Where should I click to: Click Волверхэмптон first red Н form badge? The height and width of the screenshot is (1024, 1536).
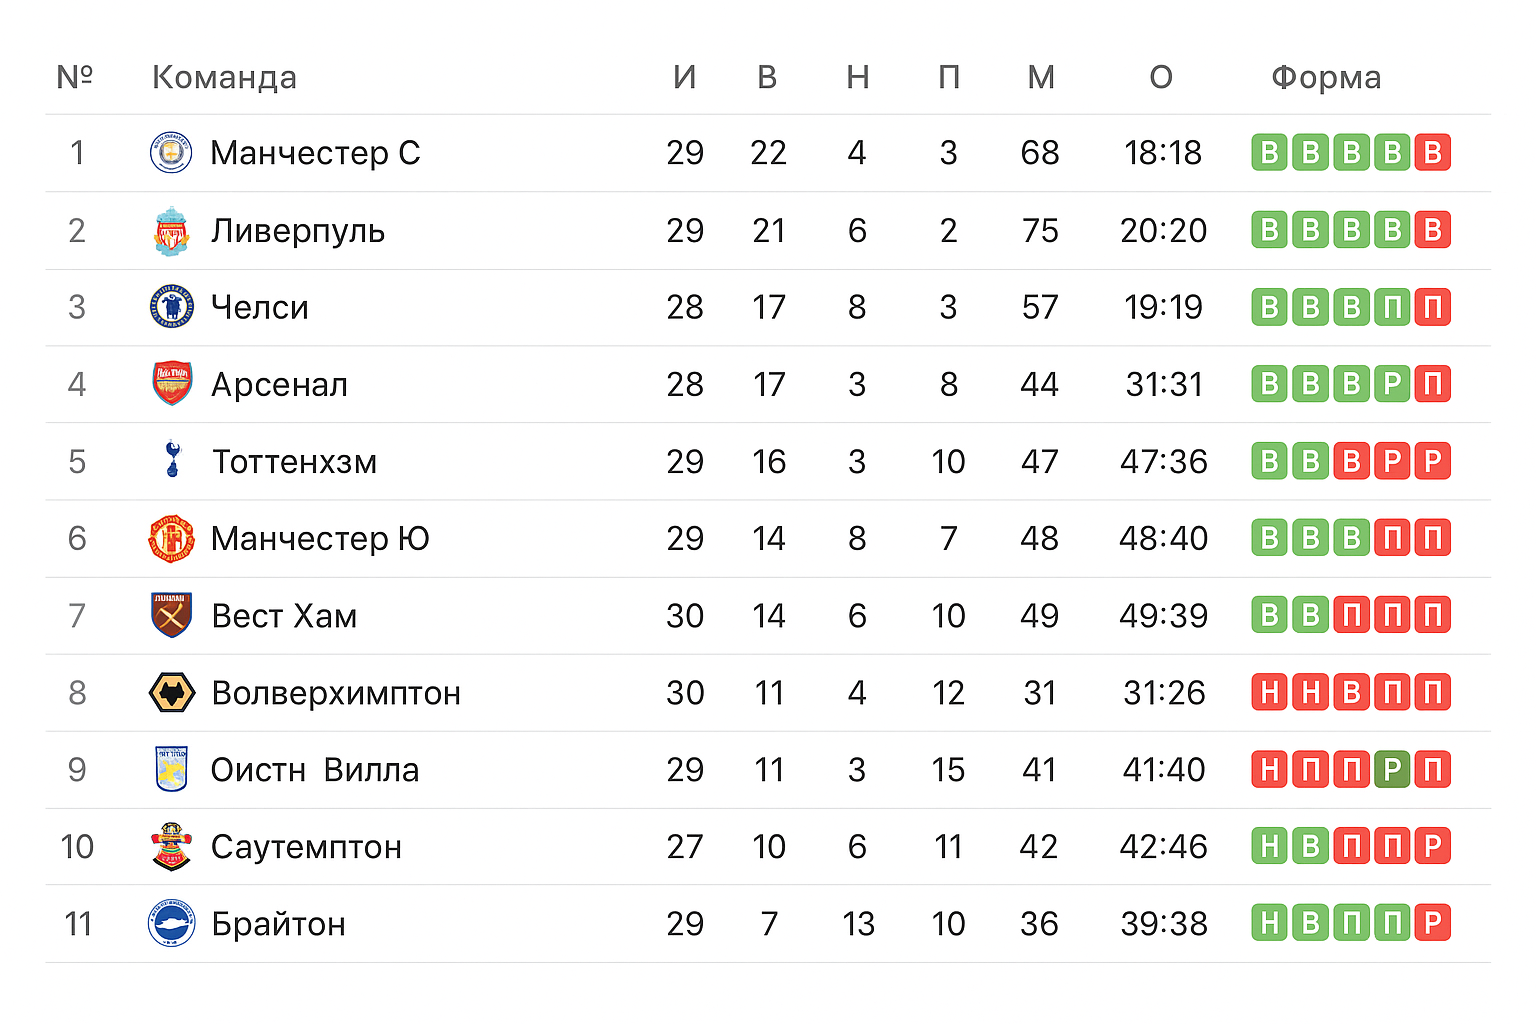[1269, 692]
